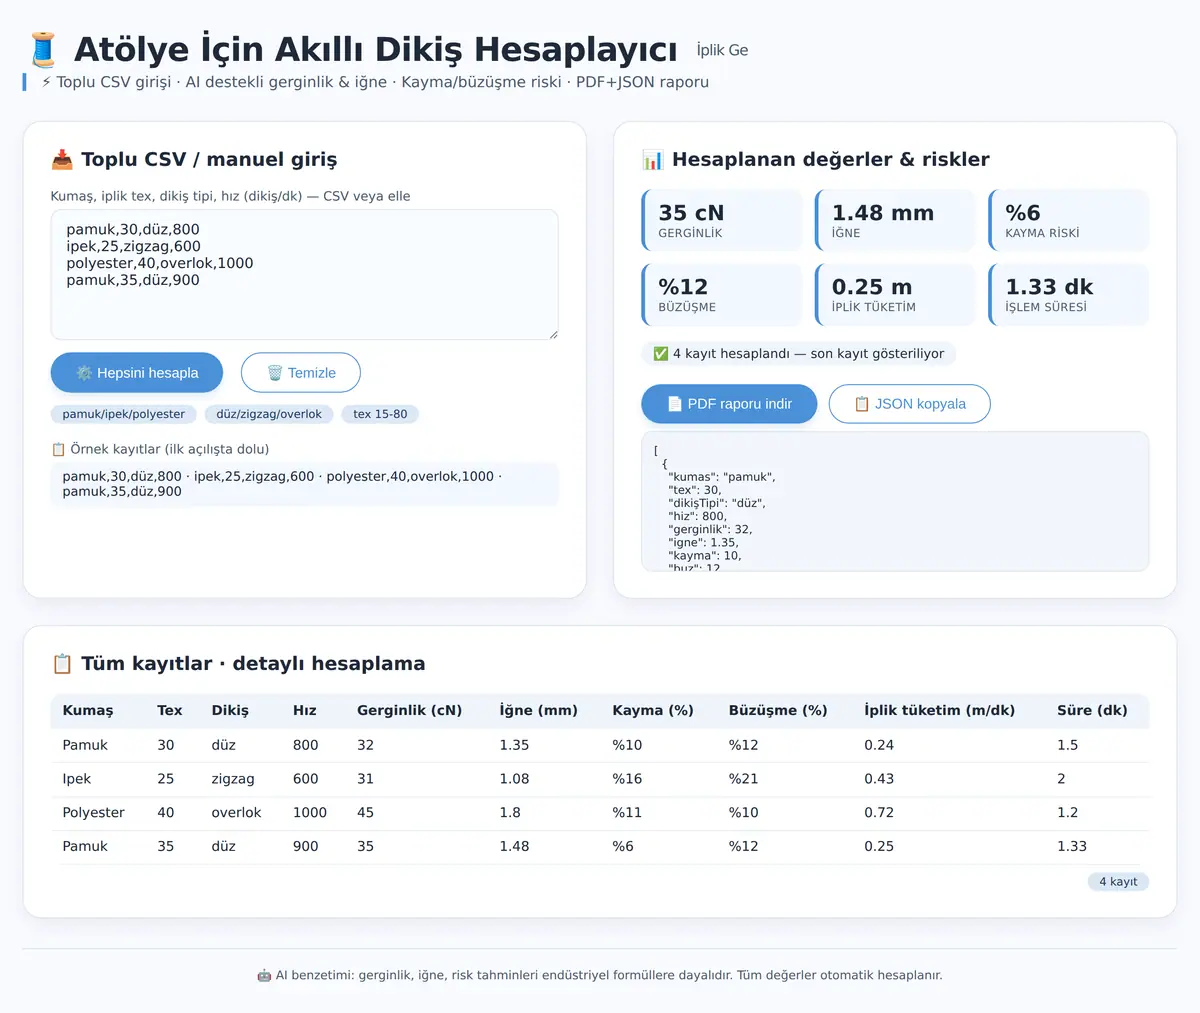Screen dimensions: 1200x1013
Task: Open the 1.48 mm İğne card
Action: pos(895,220)
